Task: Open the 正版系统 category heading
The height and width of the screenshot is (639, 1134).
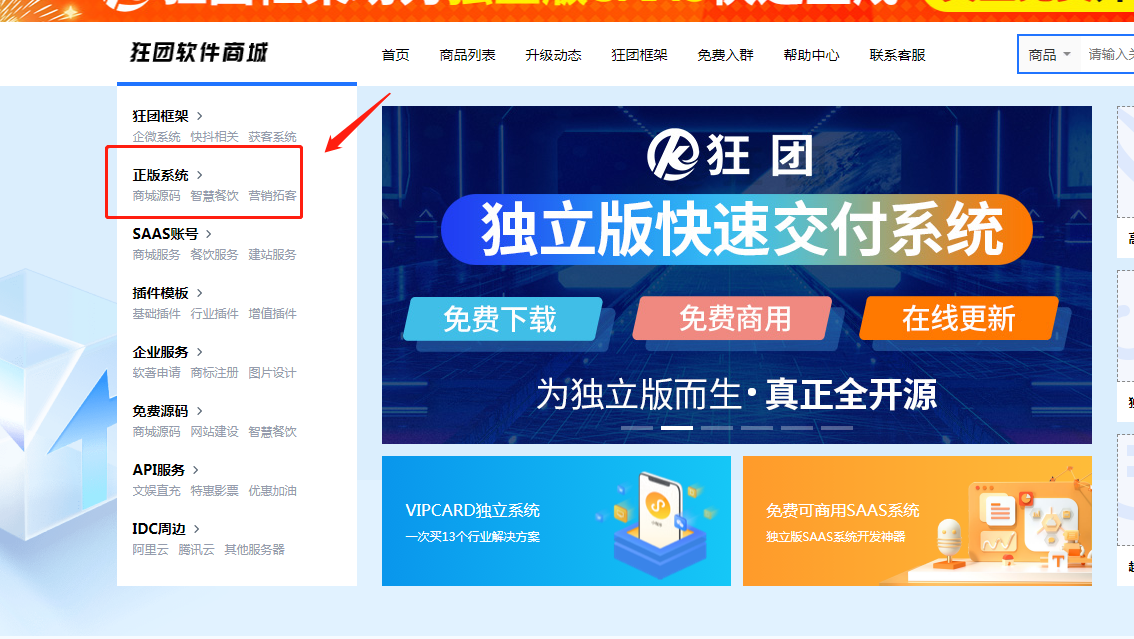Action: click(161, 175)
